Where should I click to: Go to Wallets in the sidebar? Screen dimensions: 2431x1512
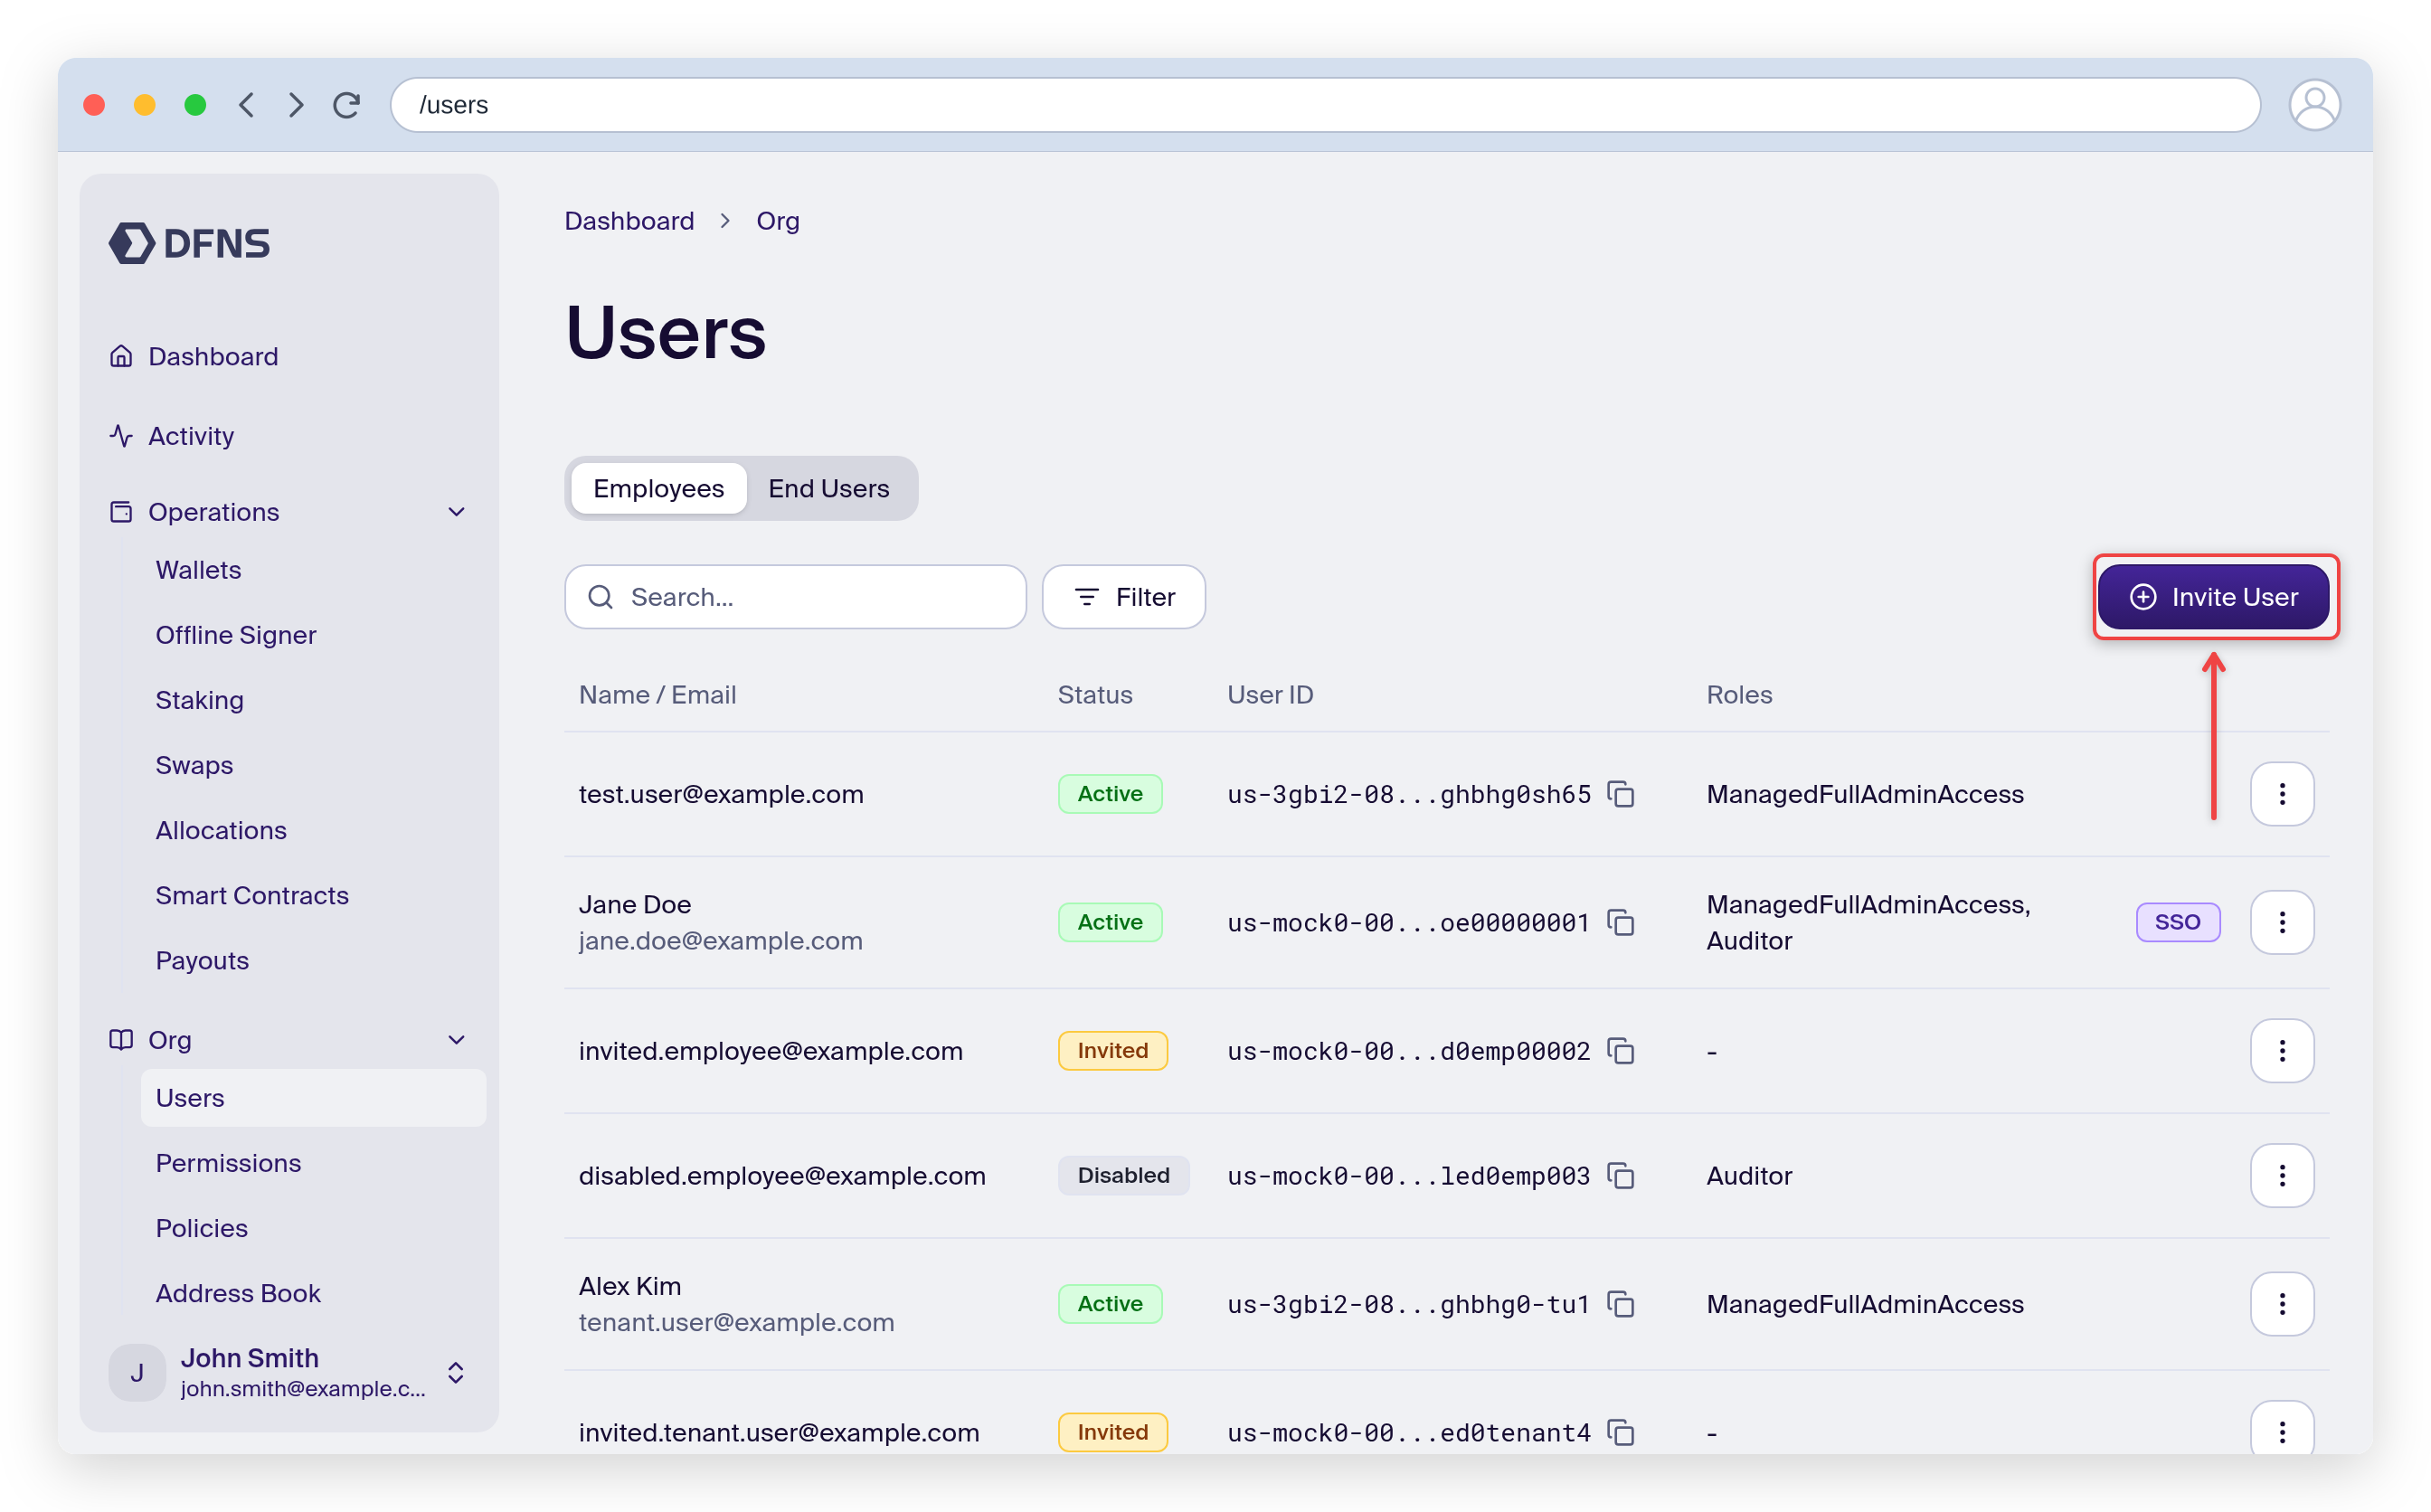(198, 570)
